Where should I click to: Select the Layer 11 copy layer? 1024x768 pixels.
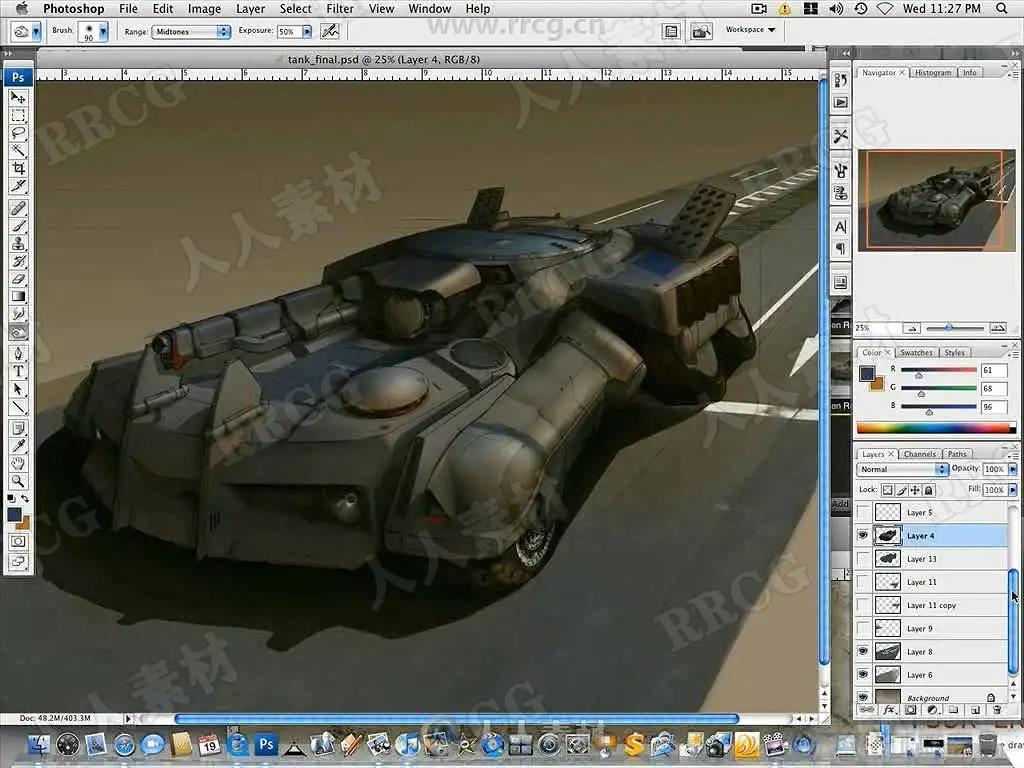tap(931, 605)
